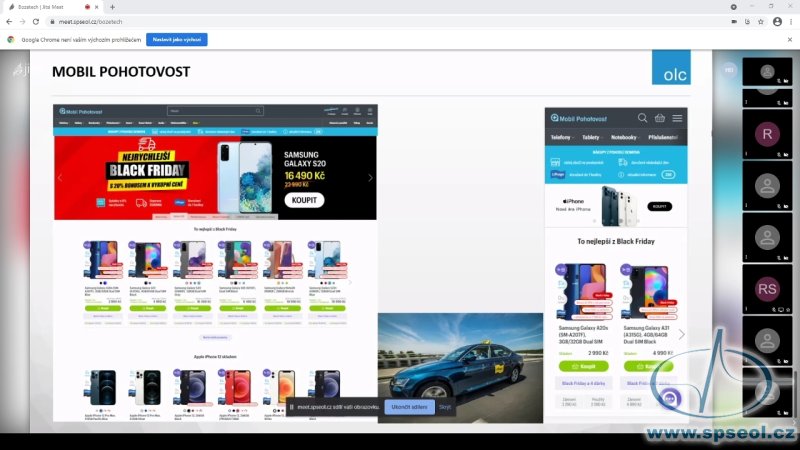The height and width of the screenshot is (450, 800).
Task: Click the Black Friday promo banner graphic
Action: [x=147, y=171]
